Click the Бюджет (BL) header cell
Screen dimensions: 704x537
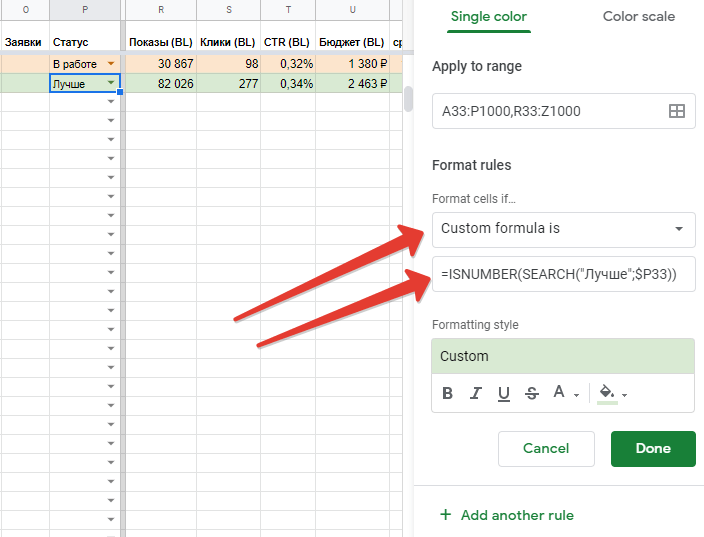tap(352, 38)
